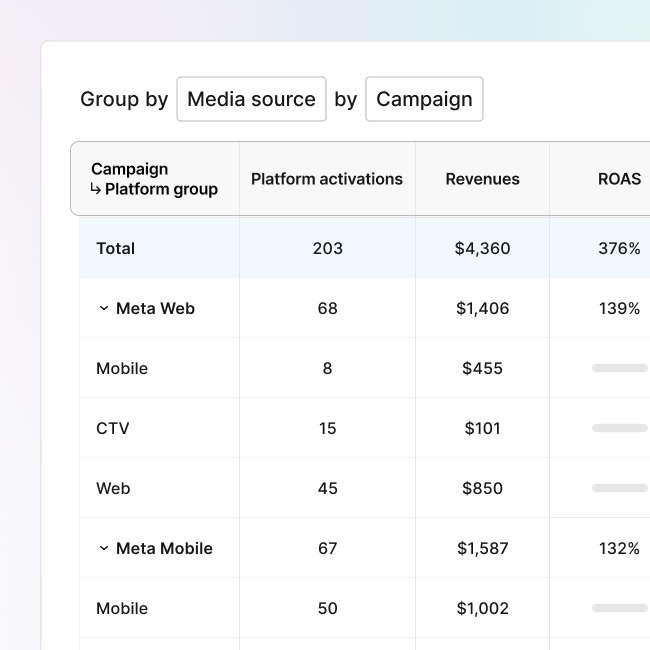This screenshot has width=650, height=650.
Task: Sort by Platform activations column header
Action: click(327, 179)
